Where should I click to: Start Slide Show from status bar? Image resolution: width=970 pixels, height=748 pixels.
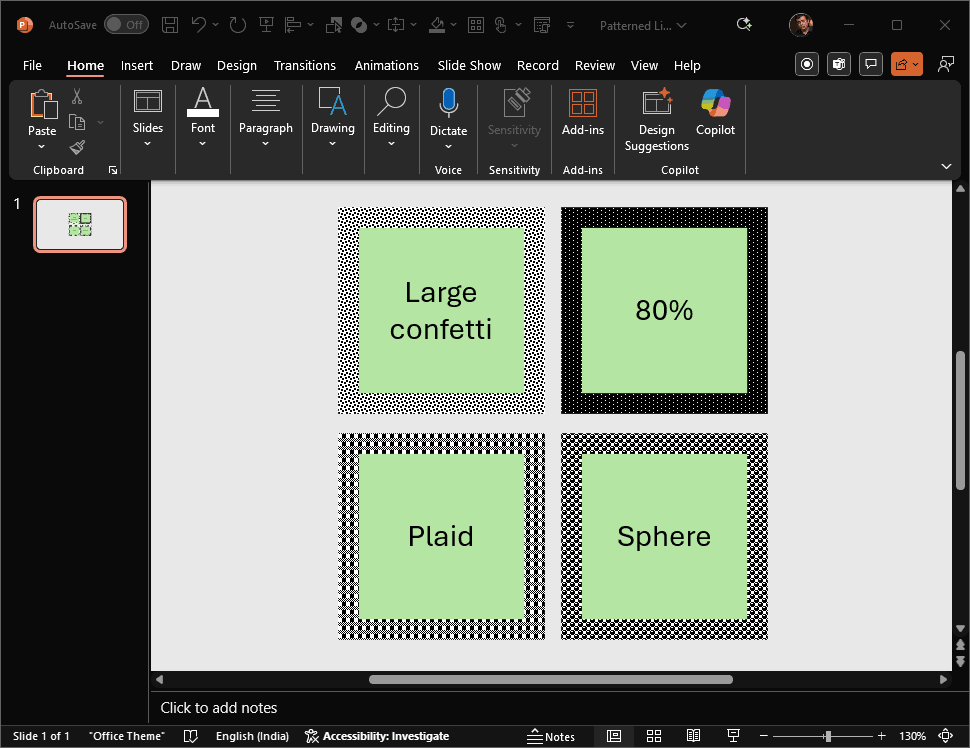(x=733, y=735)
